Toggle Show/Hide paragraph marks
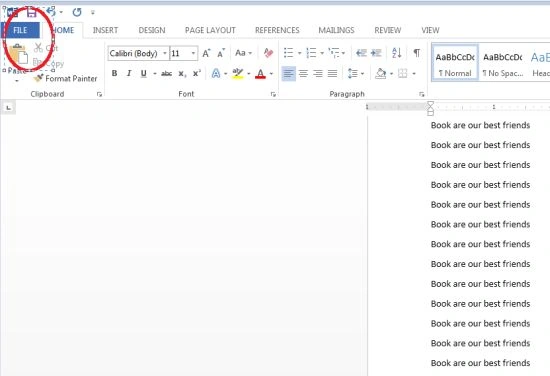Screen dimensions: 550x376 click(417, 53)
